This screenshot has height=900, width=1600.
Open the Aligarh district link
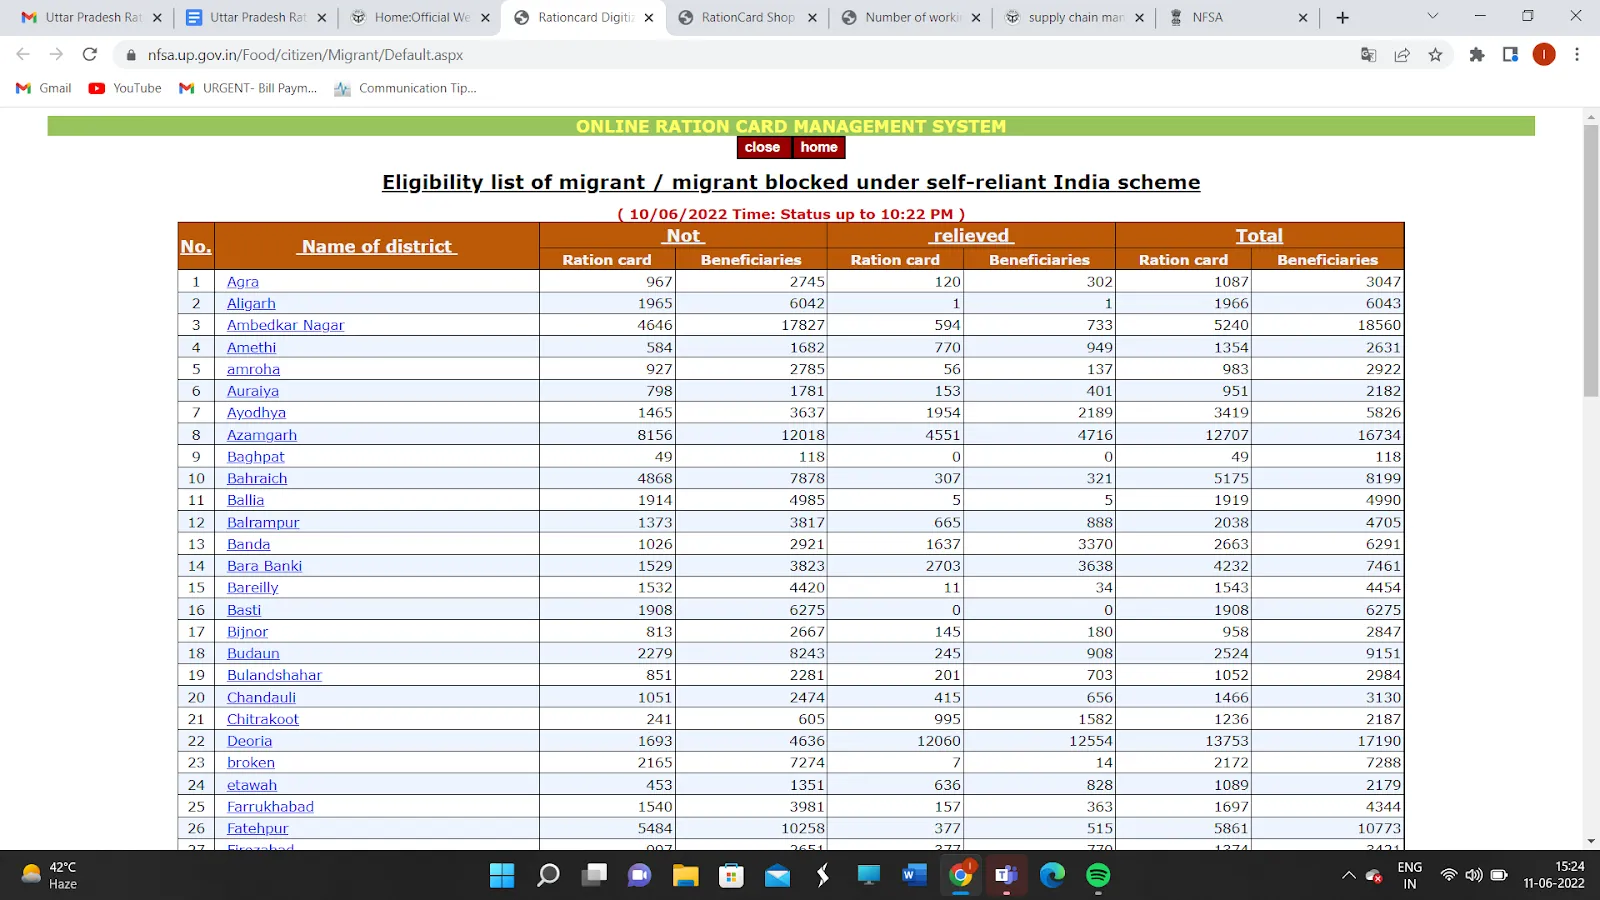click(251, 303)
